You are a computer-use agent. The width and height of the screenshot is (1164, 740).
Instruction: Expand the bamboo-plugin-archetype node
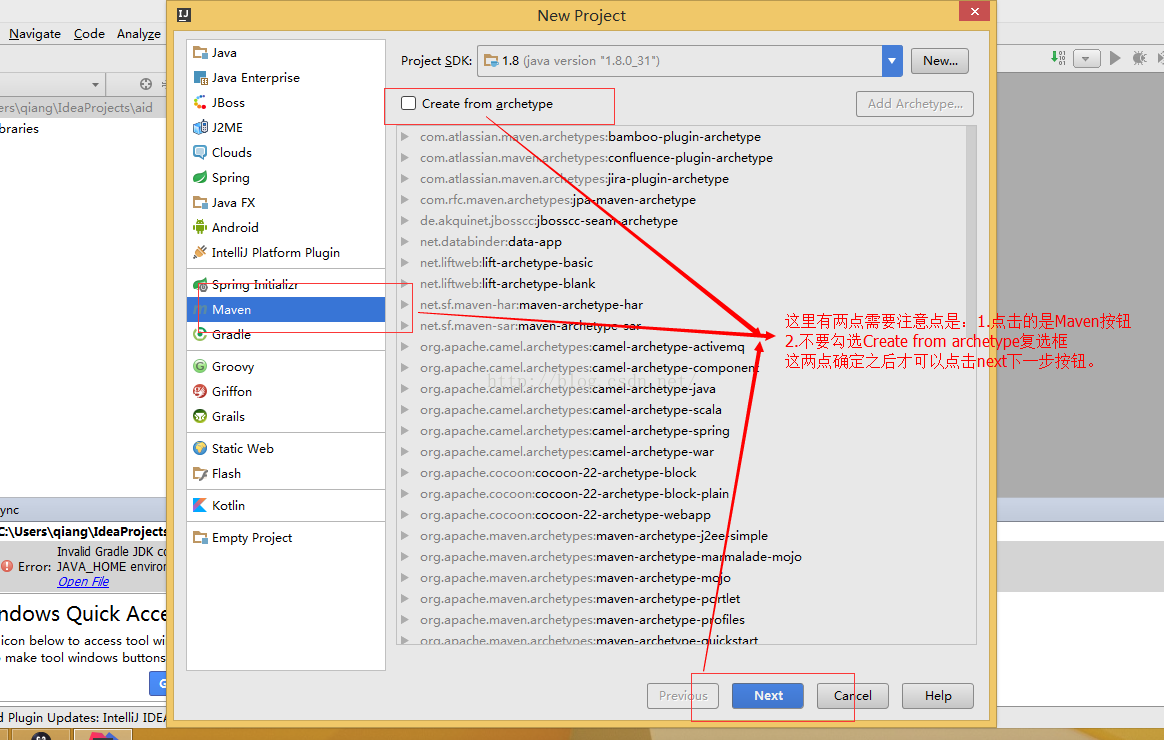(x=405, y=137)
